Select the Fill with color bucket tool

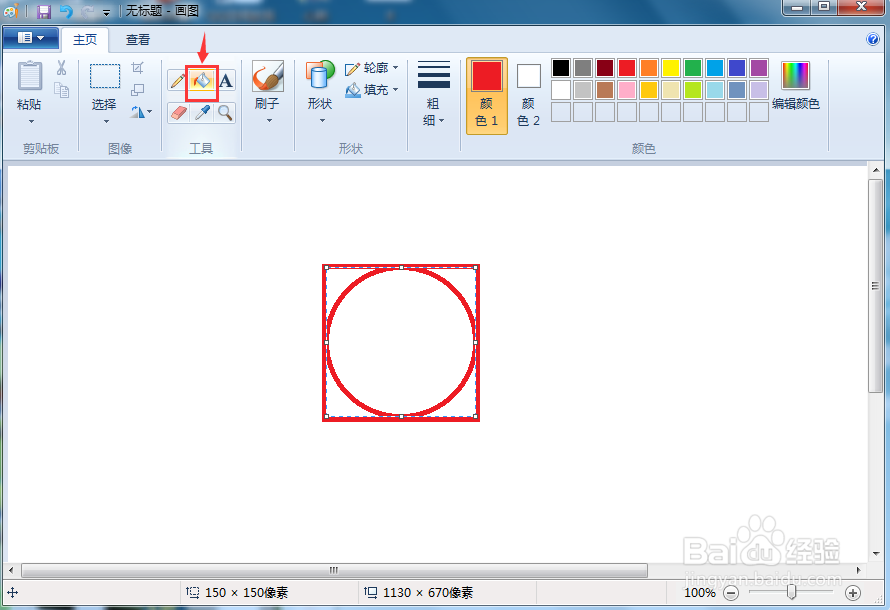tap(202, 80)
